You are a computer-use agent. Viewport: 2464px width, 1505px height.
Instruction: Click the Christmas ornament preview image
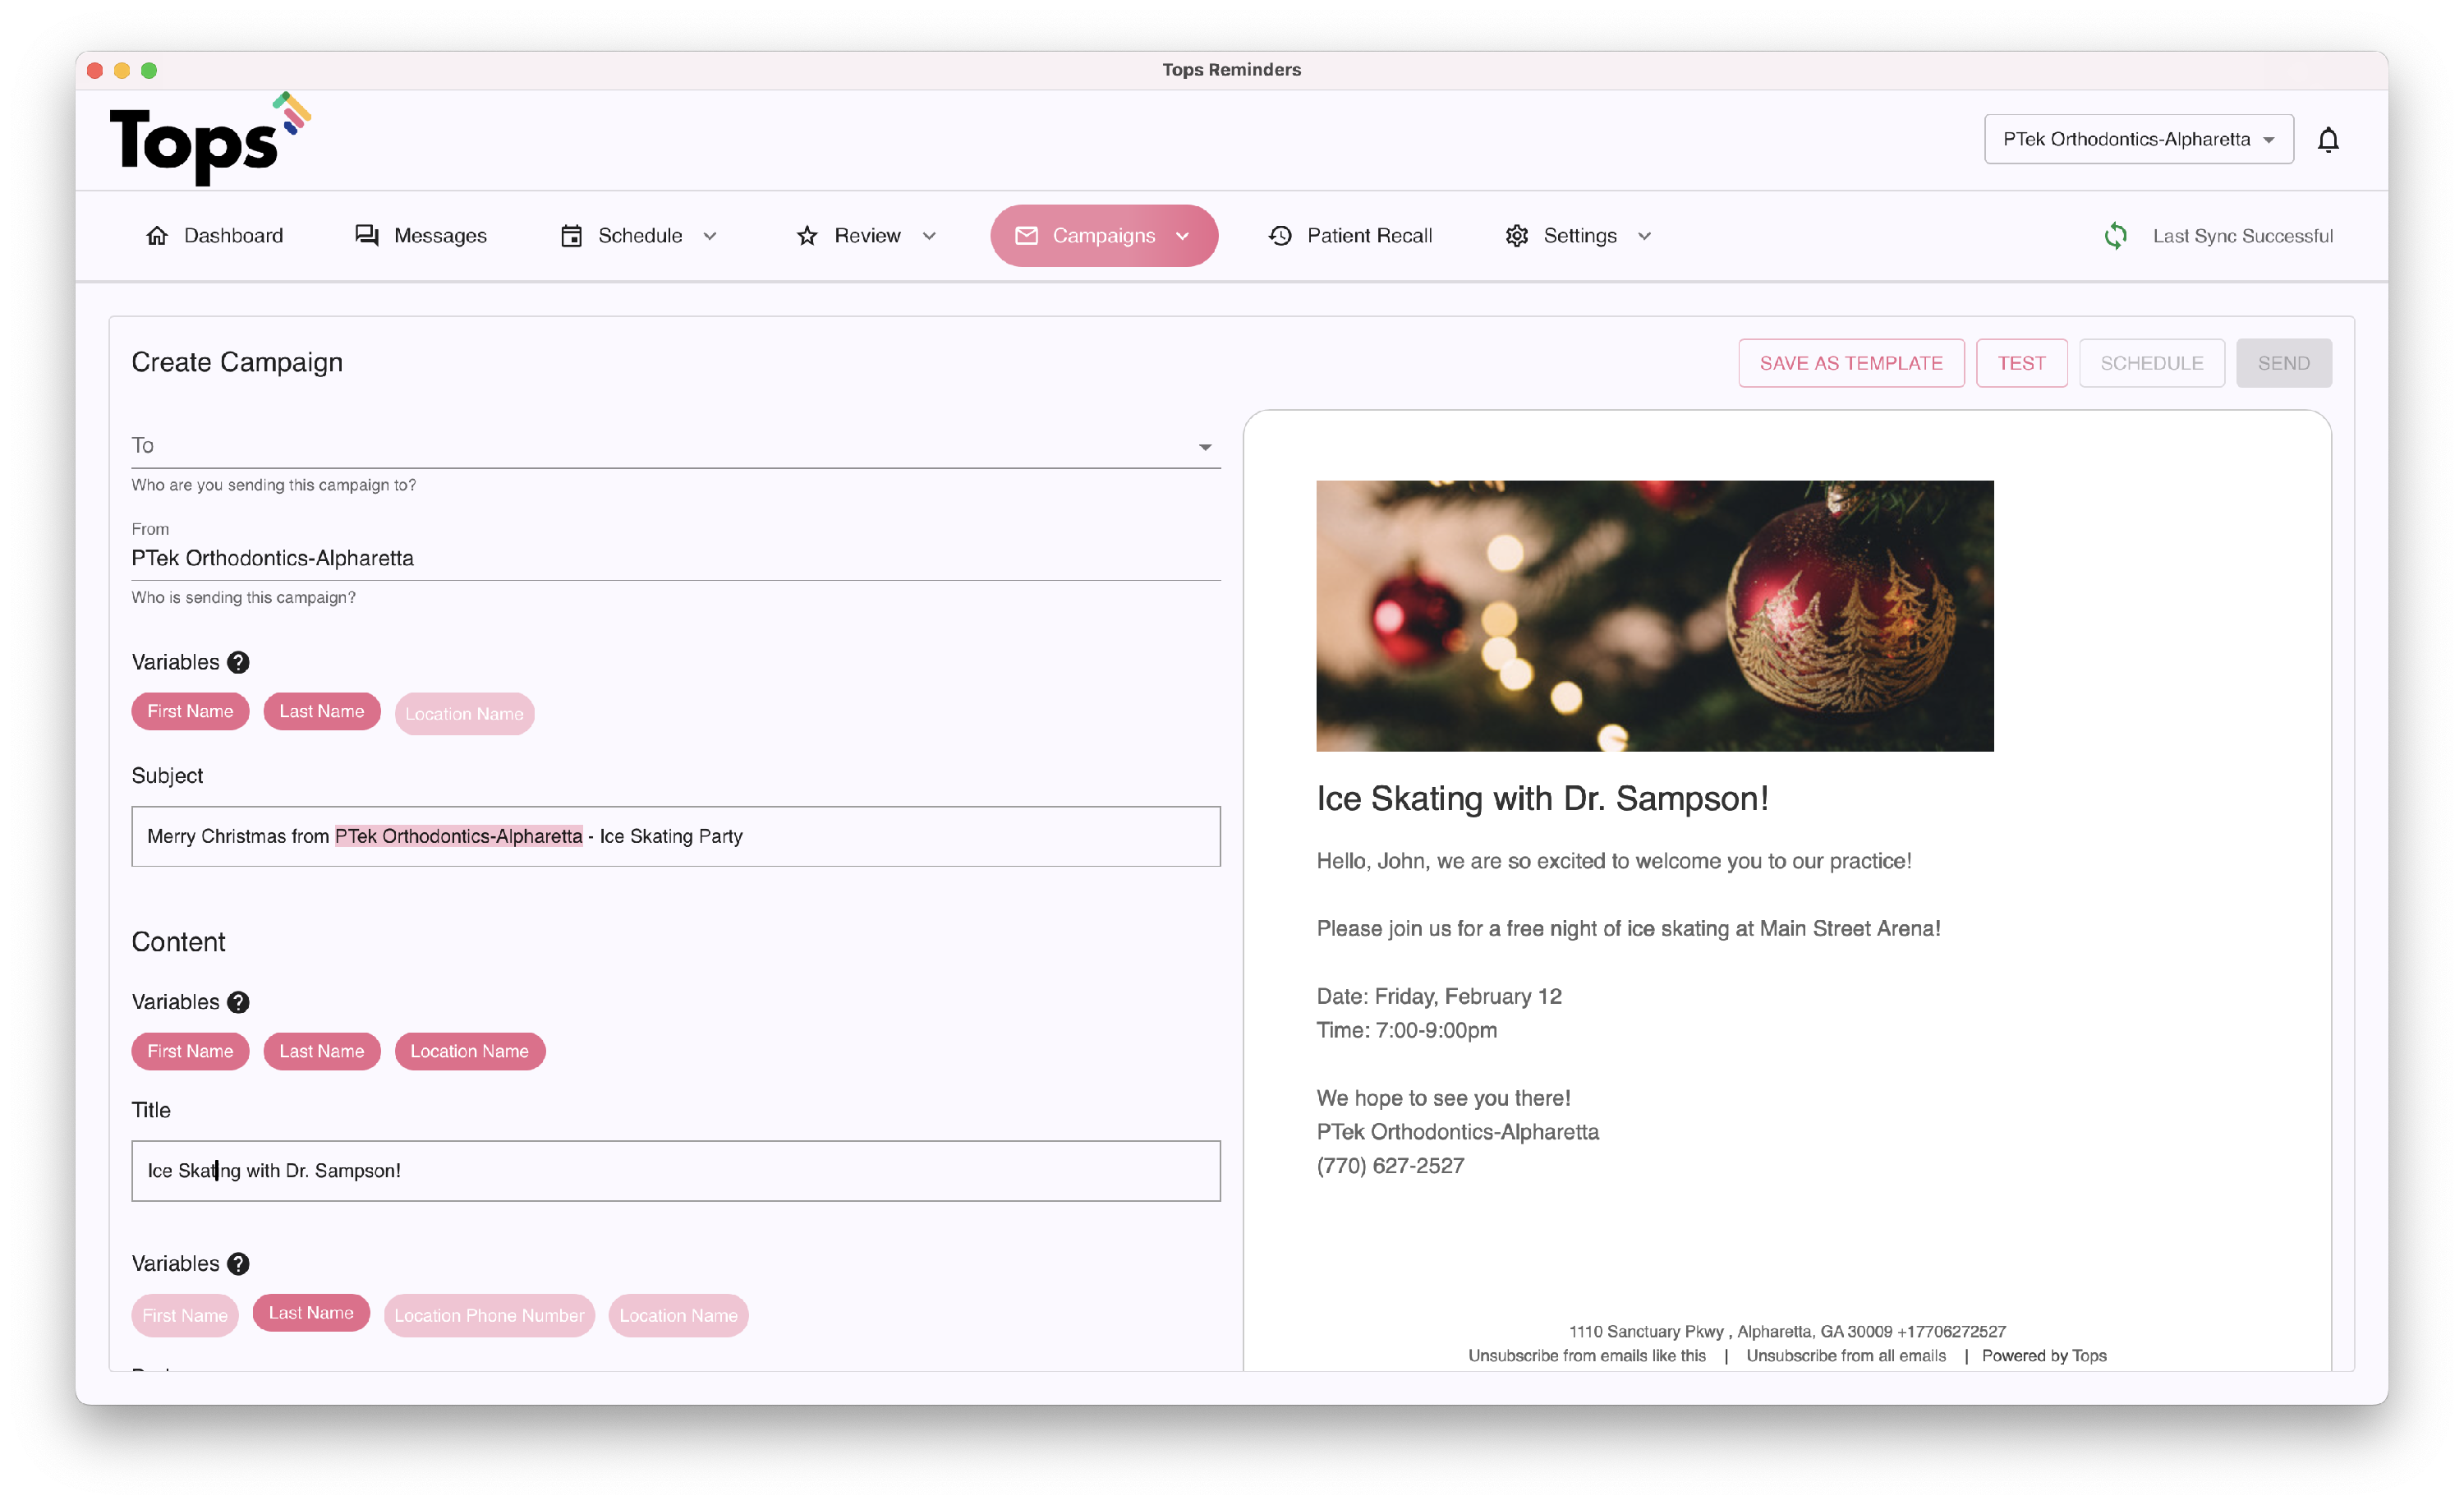1654,616
